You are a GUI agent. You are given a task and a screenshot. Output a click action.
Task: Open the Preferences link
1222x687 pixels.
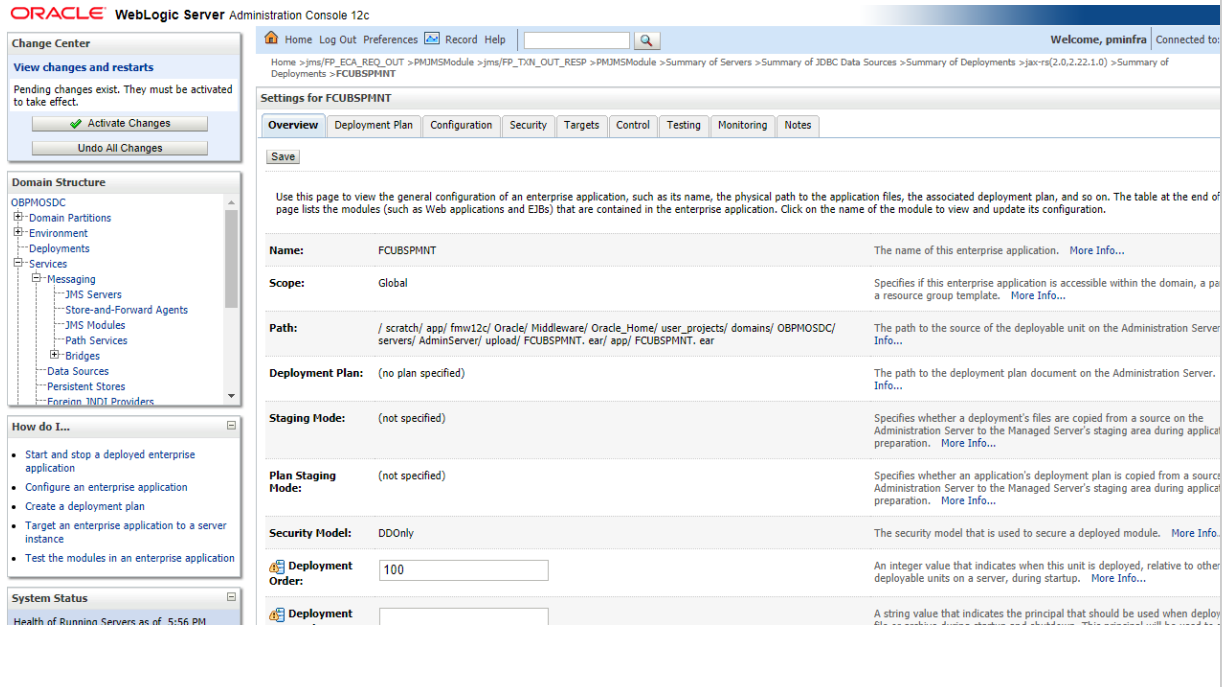click(390, 40)
